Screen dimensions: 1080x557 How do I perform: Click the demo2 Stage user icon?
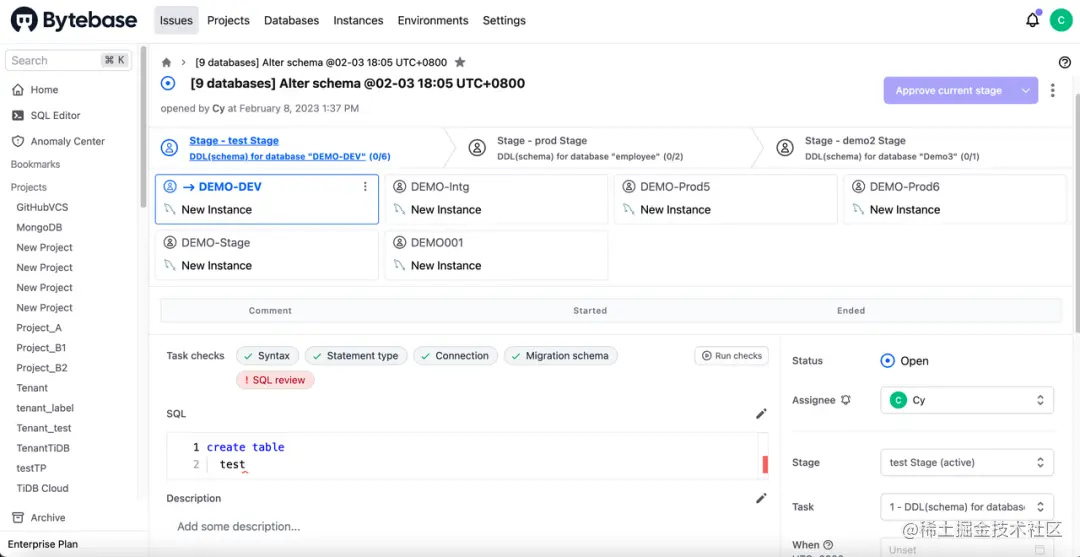[x=785, y=147]
